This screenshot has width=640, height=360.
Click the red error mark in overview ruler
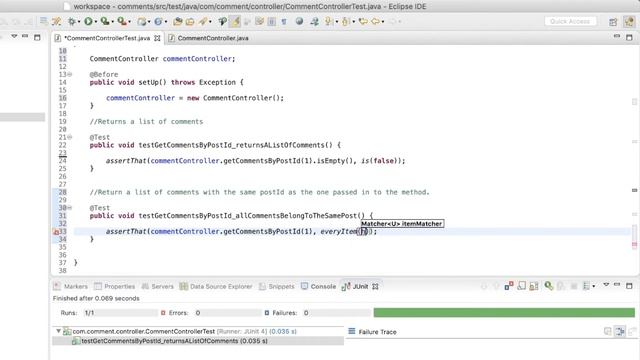[634, 244]
